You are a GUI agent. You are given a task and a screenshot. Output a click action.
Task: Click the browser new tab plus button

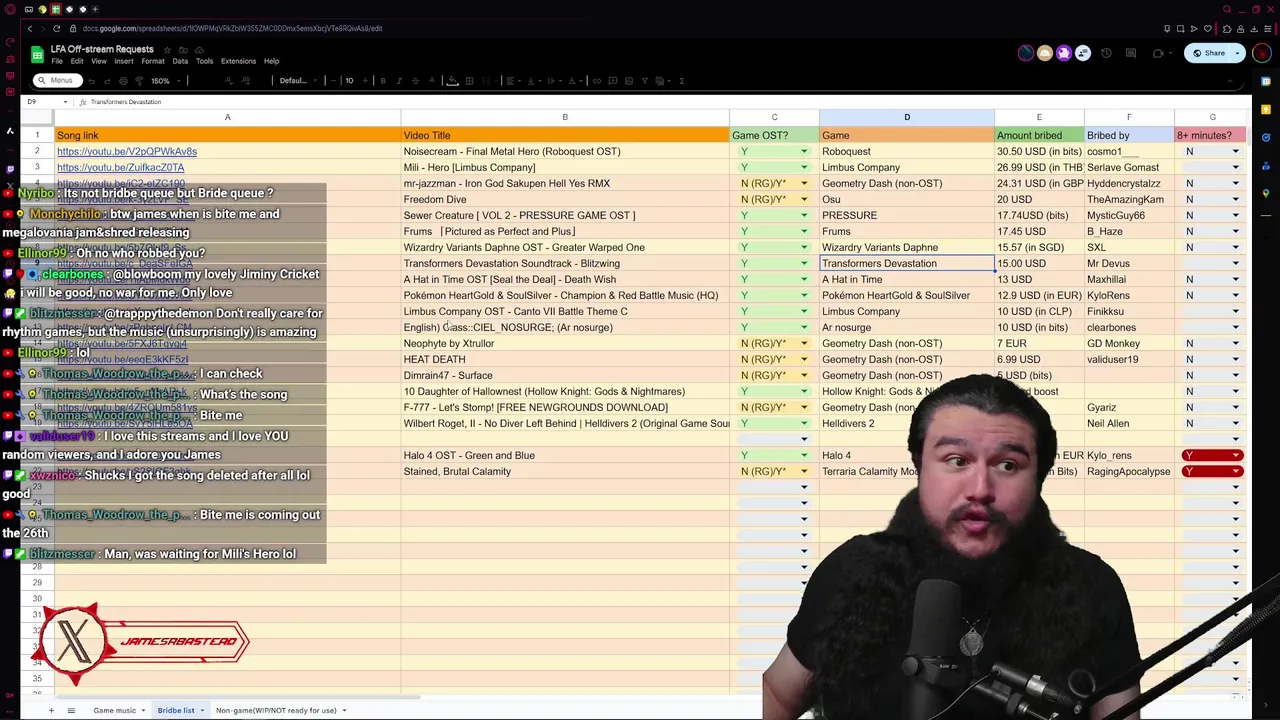pos(95,9)
